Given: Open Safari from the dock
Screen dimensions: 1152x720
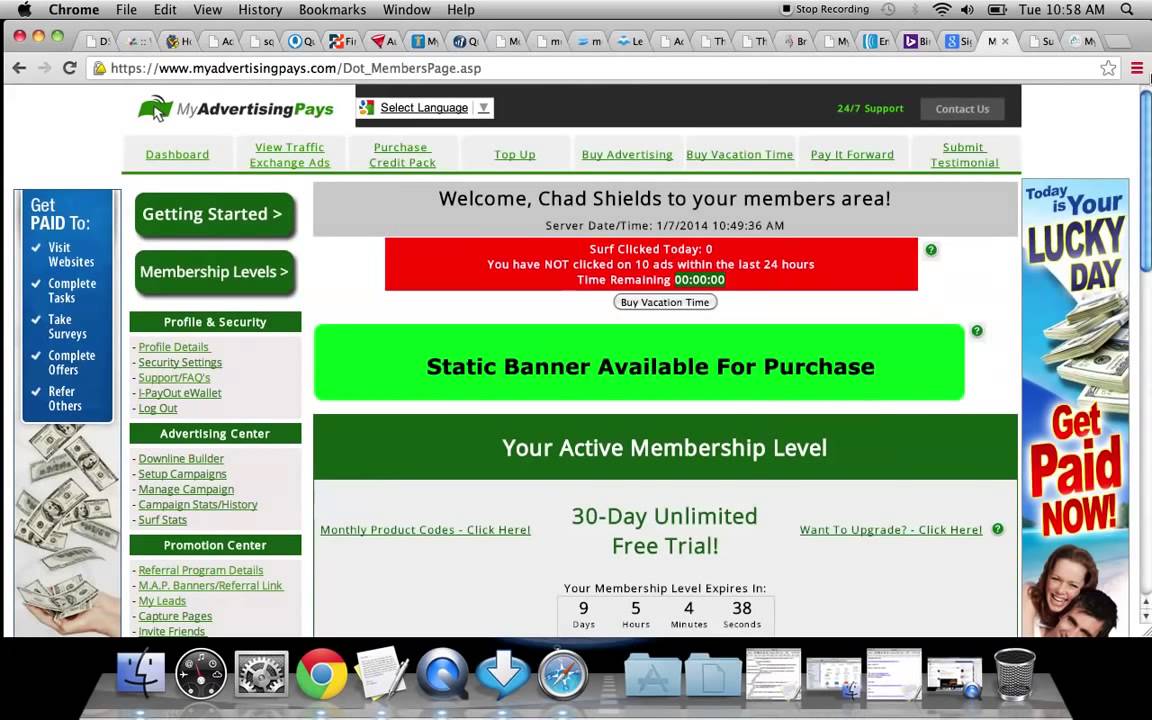Looking at the screenshot, I should 563,673.
